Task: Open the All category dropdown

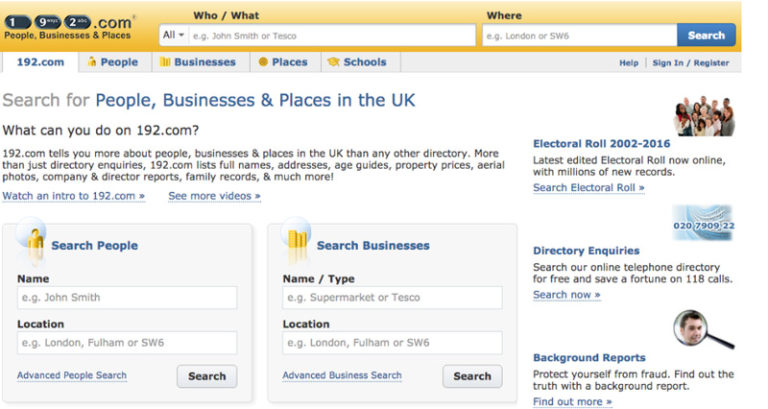Action: pos(173,35)
